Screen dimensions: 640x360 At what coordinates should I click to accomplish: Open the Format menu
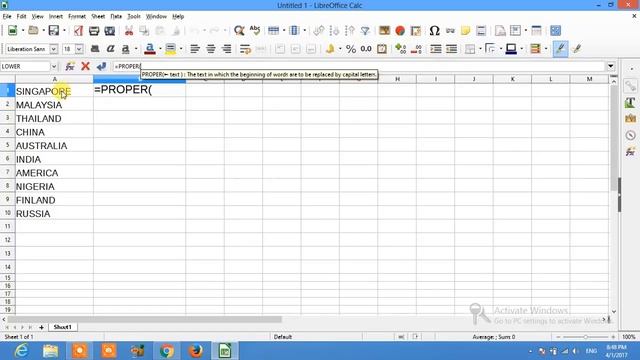pyautogui.click(x=77, y=16)
